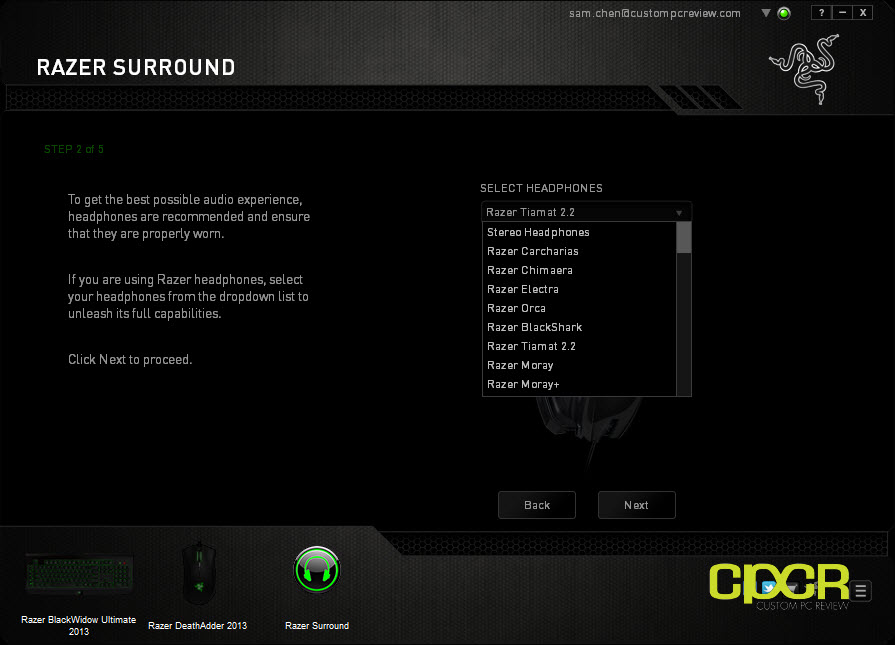Click the green online status indicator
Image resolution: width=895 pixels, height=645 pixels.
coord(784,13)
